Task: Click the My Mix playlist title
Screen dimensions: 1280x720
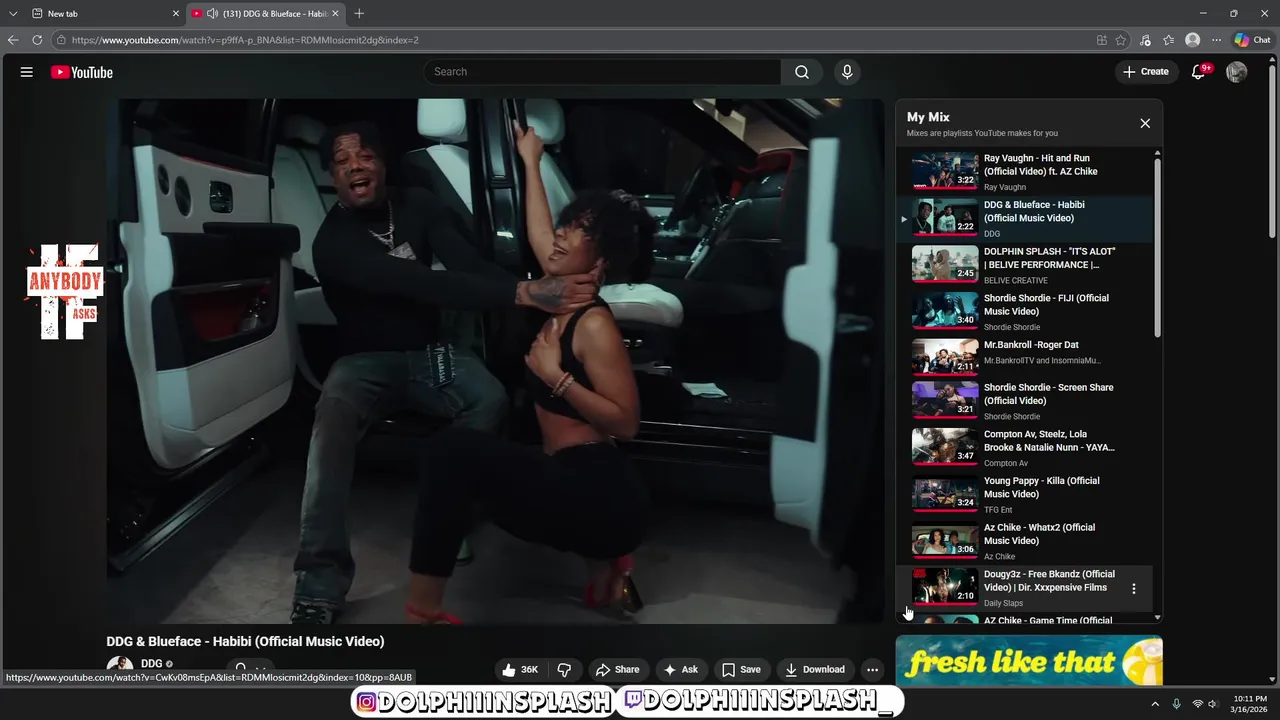Action: coord(928,117)
